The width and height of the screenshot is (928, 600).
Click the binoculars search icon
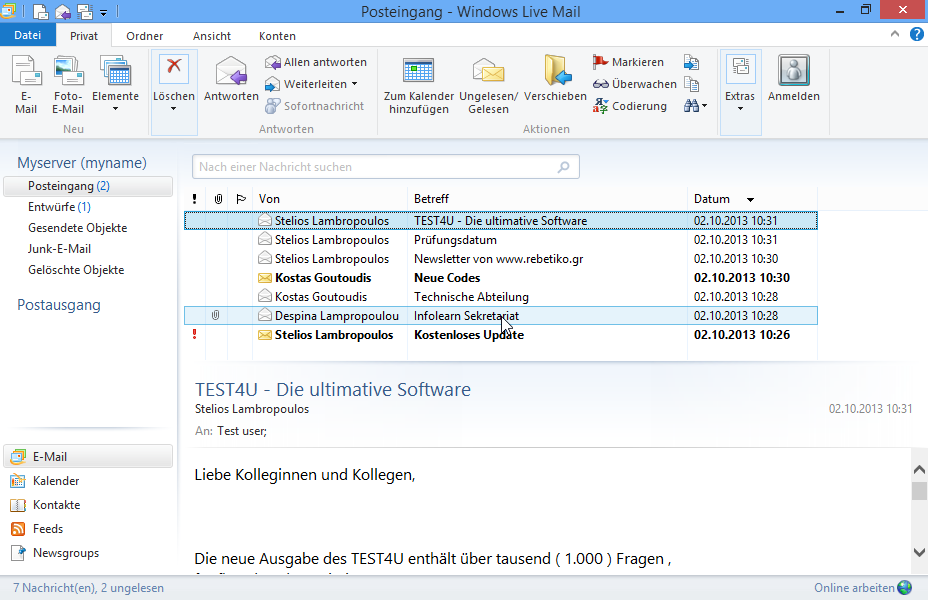(x=691, y=106)
